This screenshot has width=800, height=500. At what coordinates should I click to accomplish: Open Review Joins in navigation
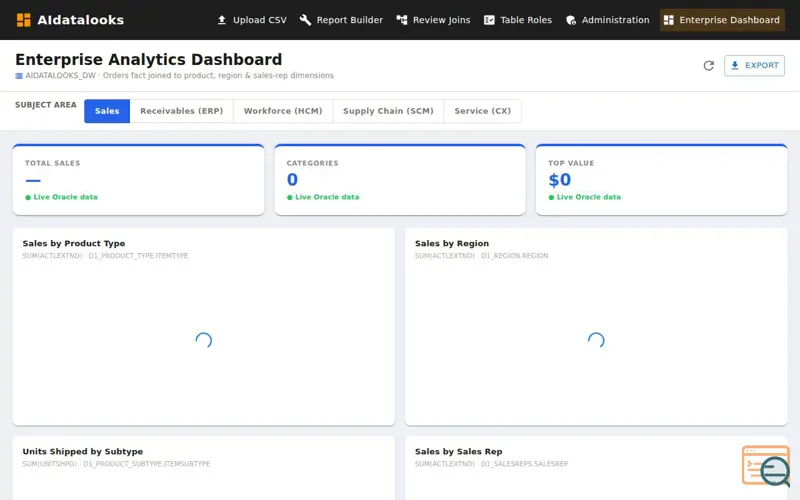click(x=433, y=20)
